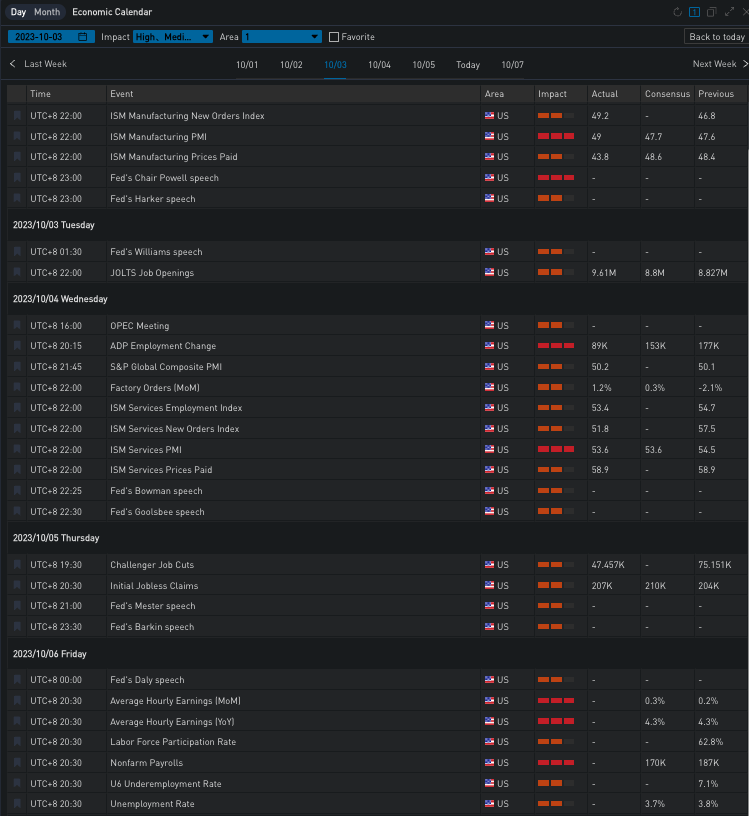This screenshot has height=816, width=749.
Task: Bookmark the ADP Employment Change event
Action: click(17, 346)
